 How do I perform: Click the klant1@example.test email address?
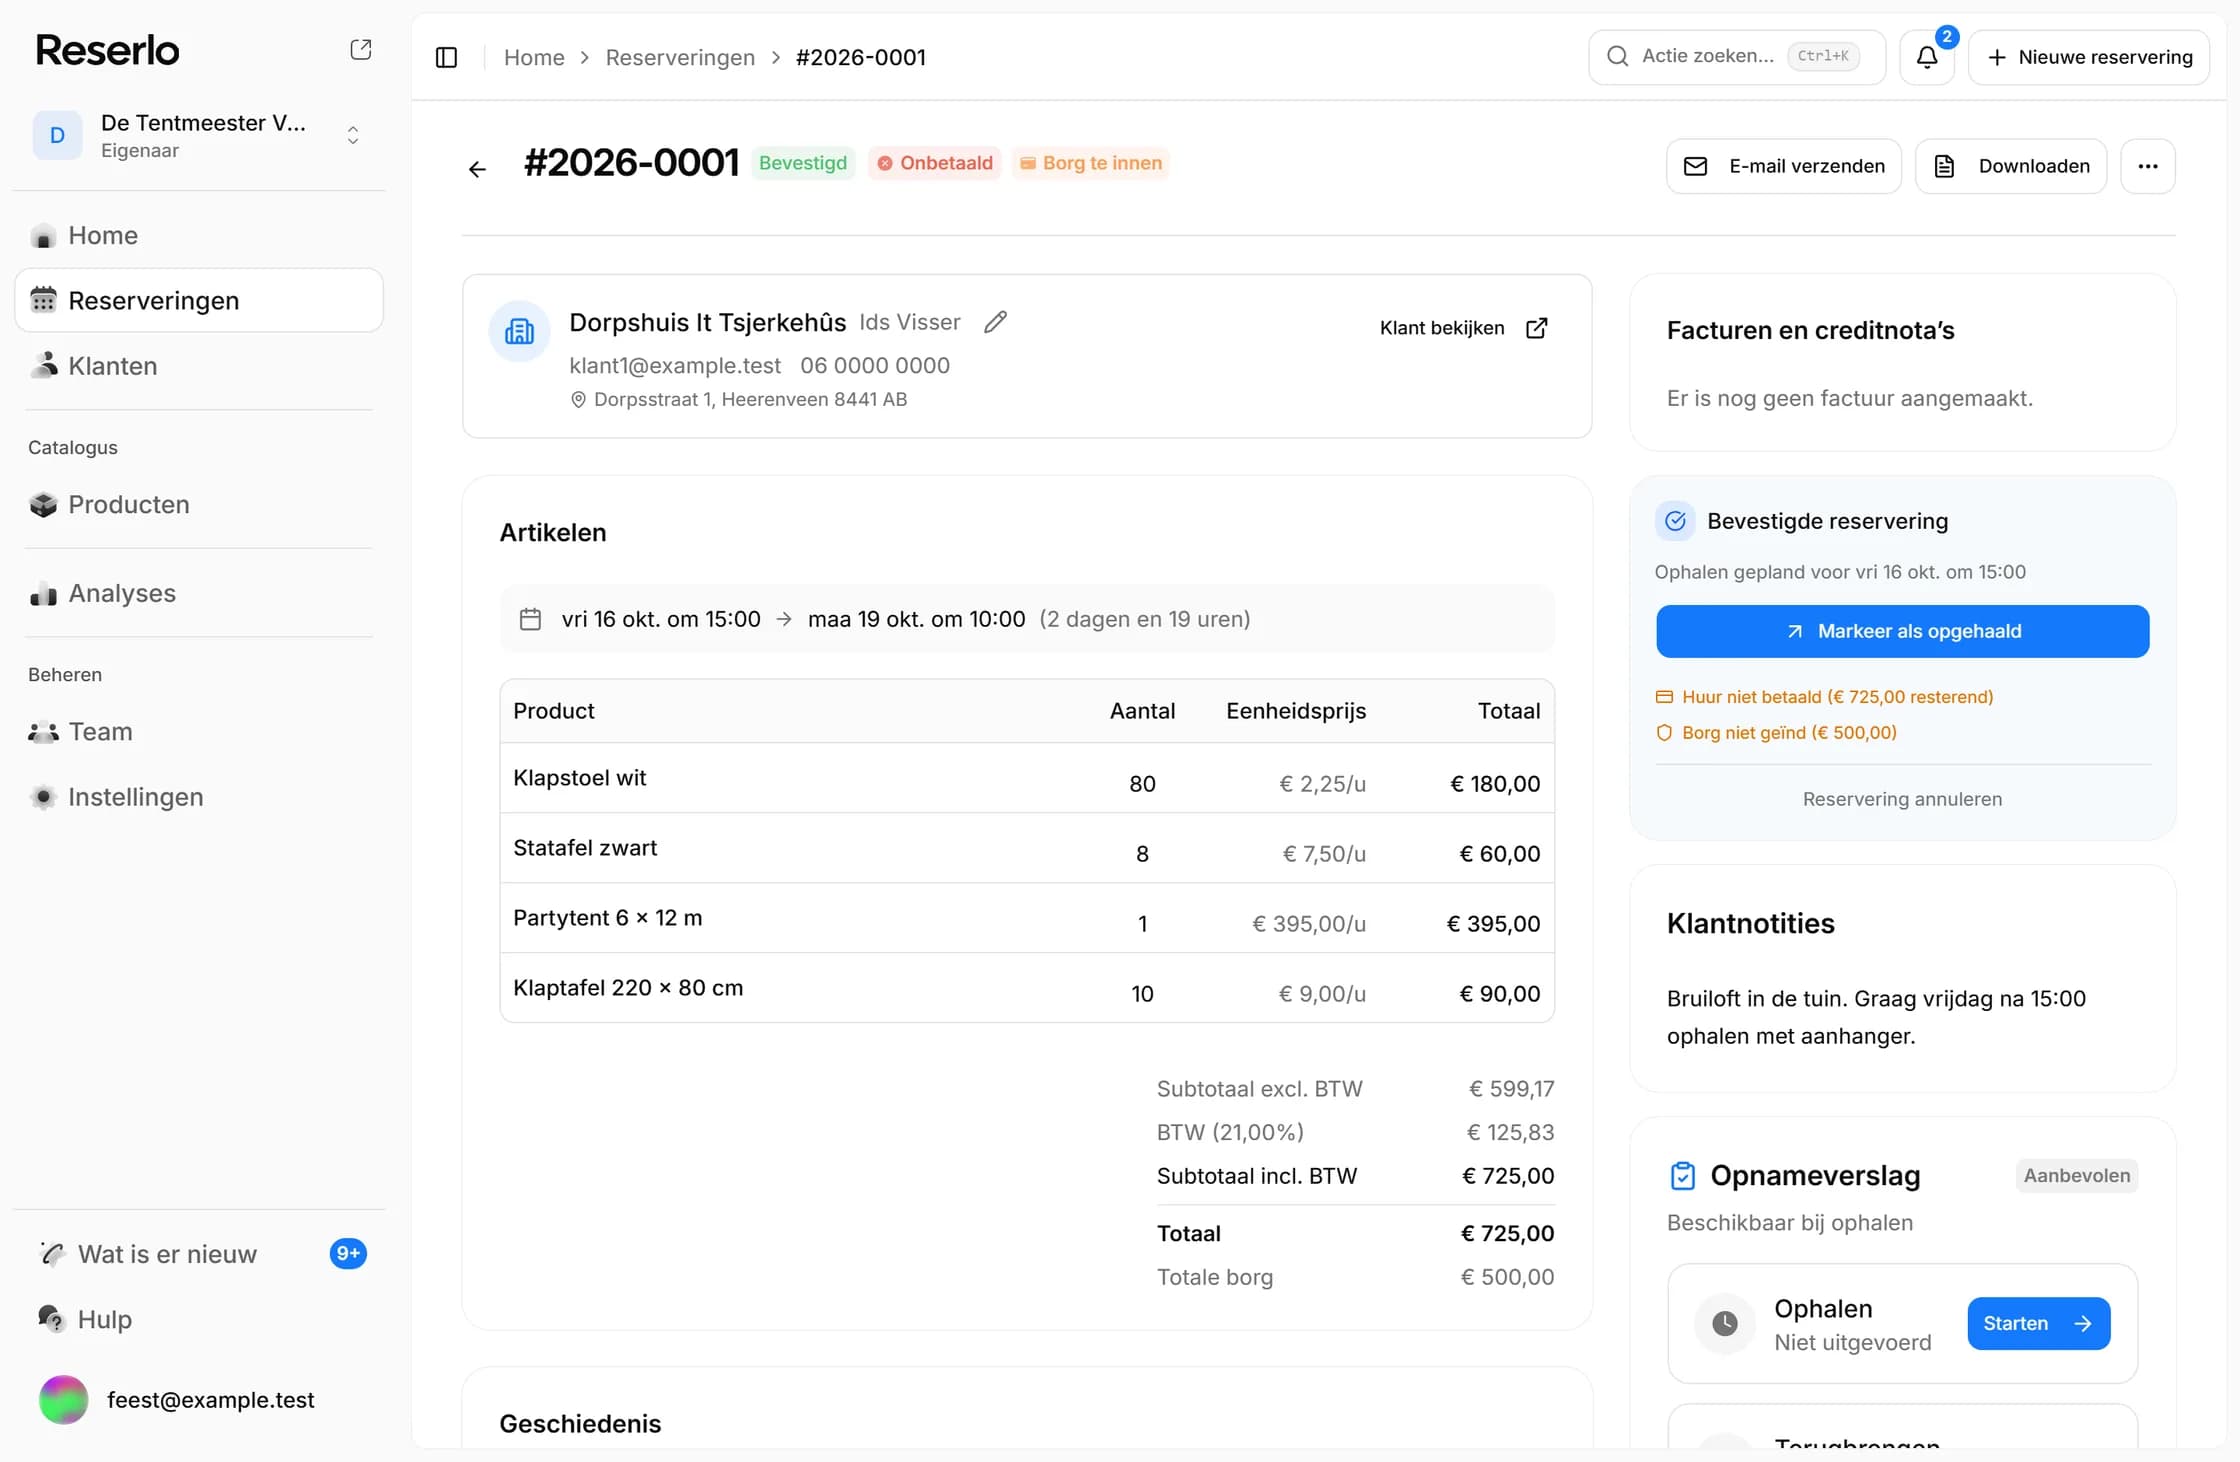(x=675, y=366)
